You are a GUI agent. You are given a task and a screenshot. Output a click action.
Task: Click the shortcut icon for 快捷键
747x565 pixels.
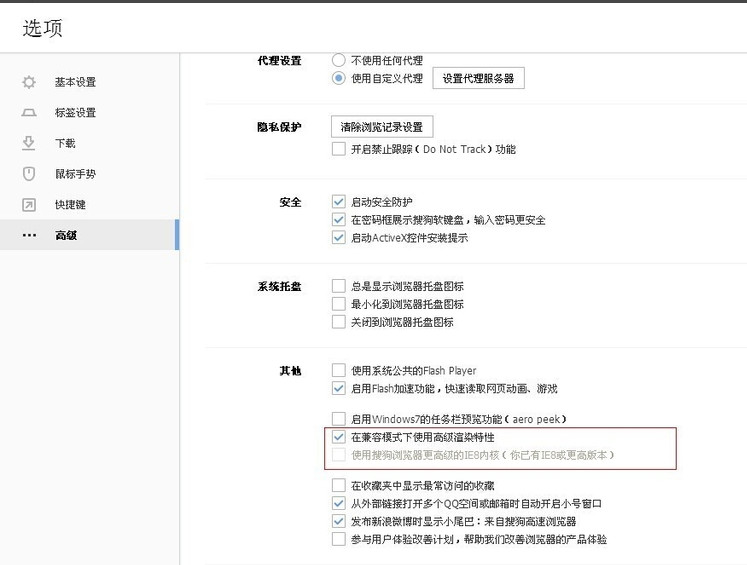pos(29,205)
